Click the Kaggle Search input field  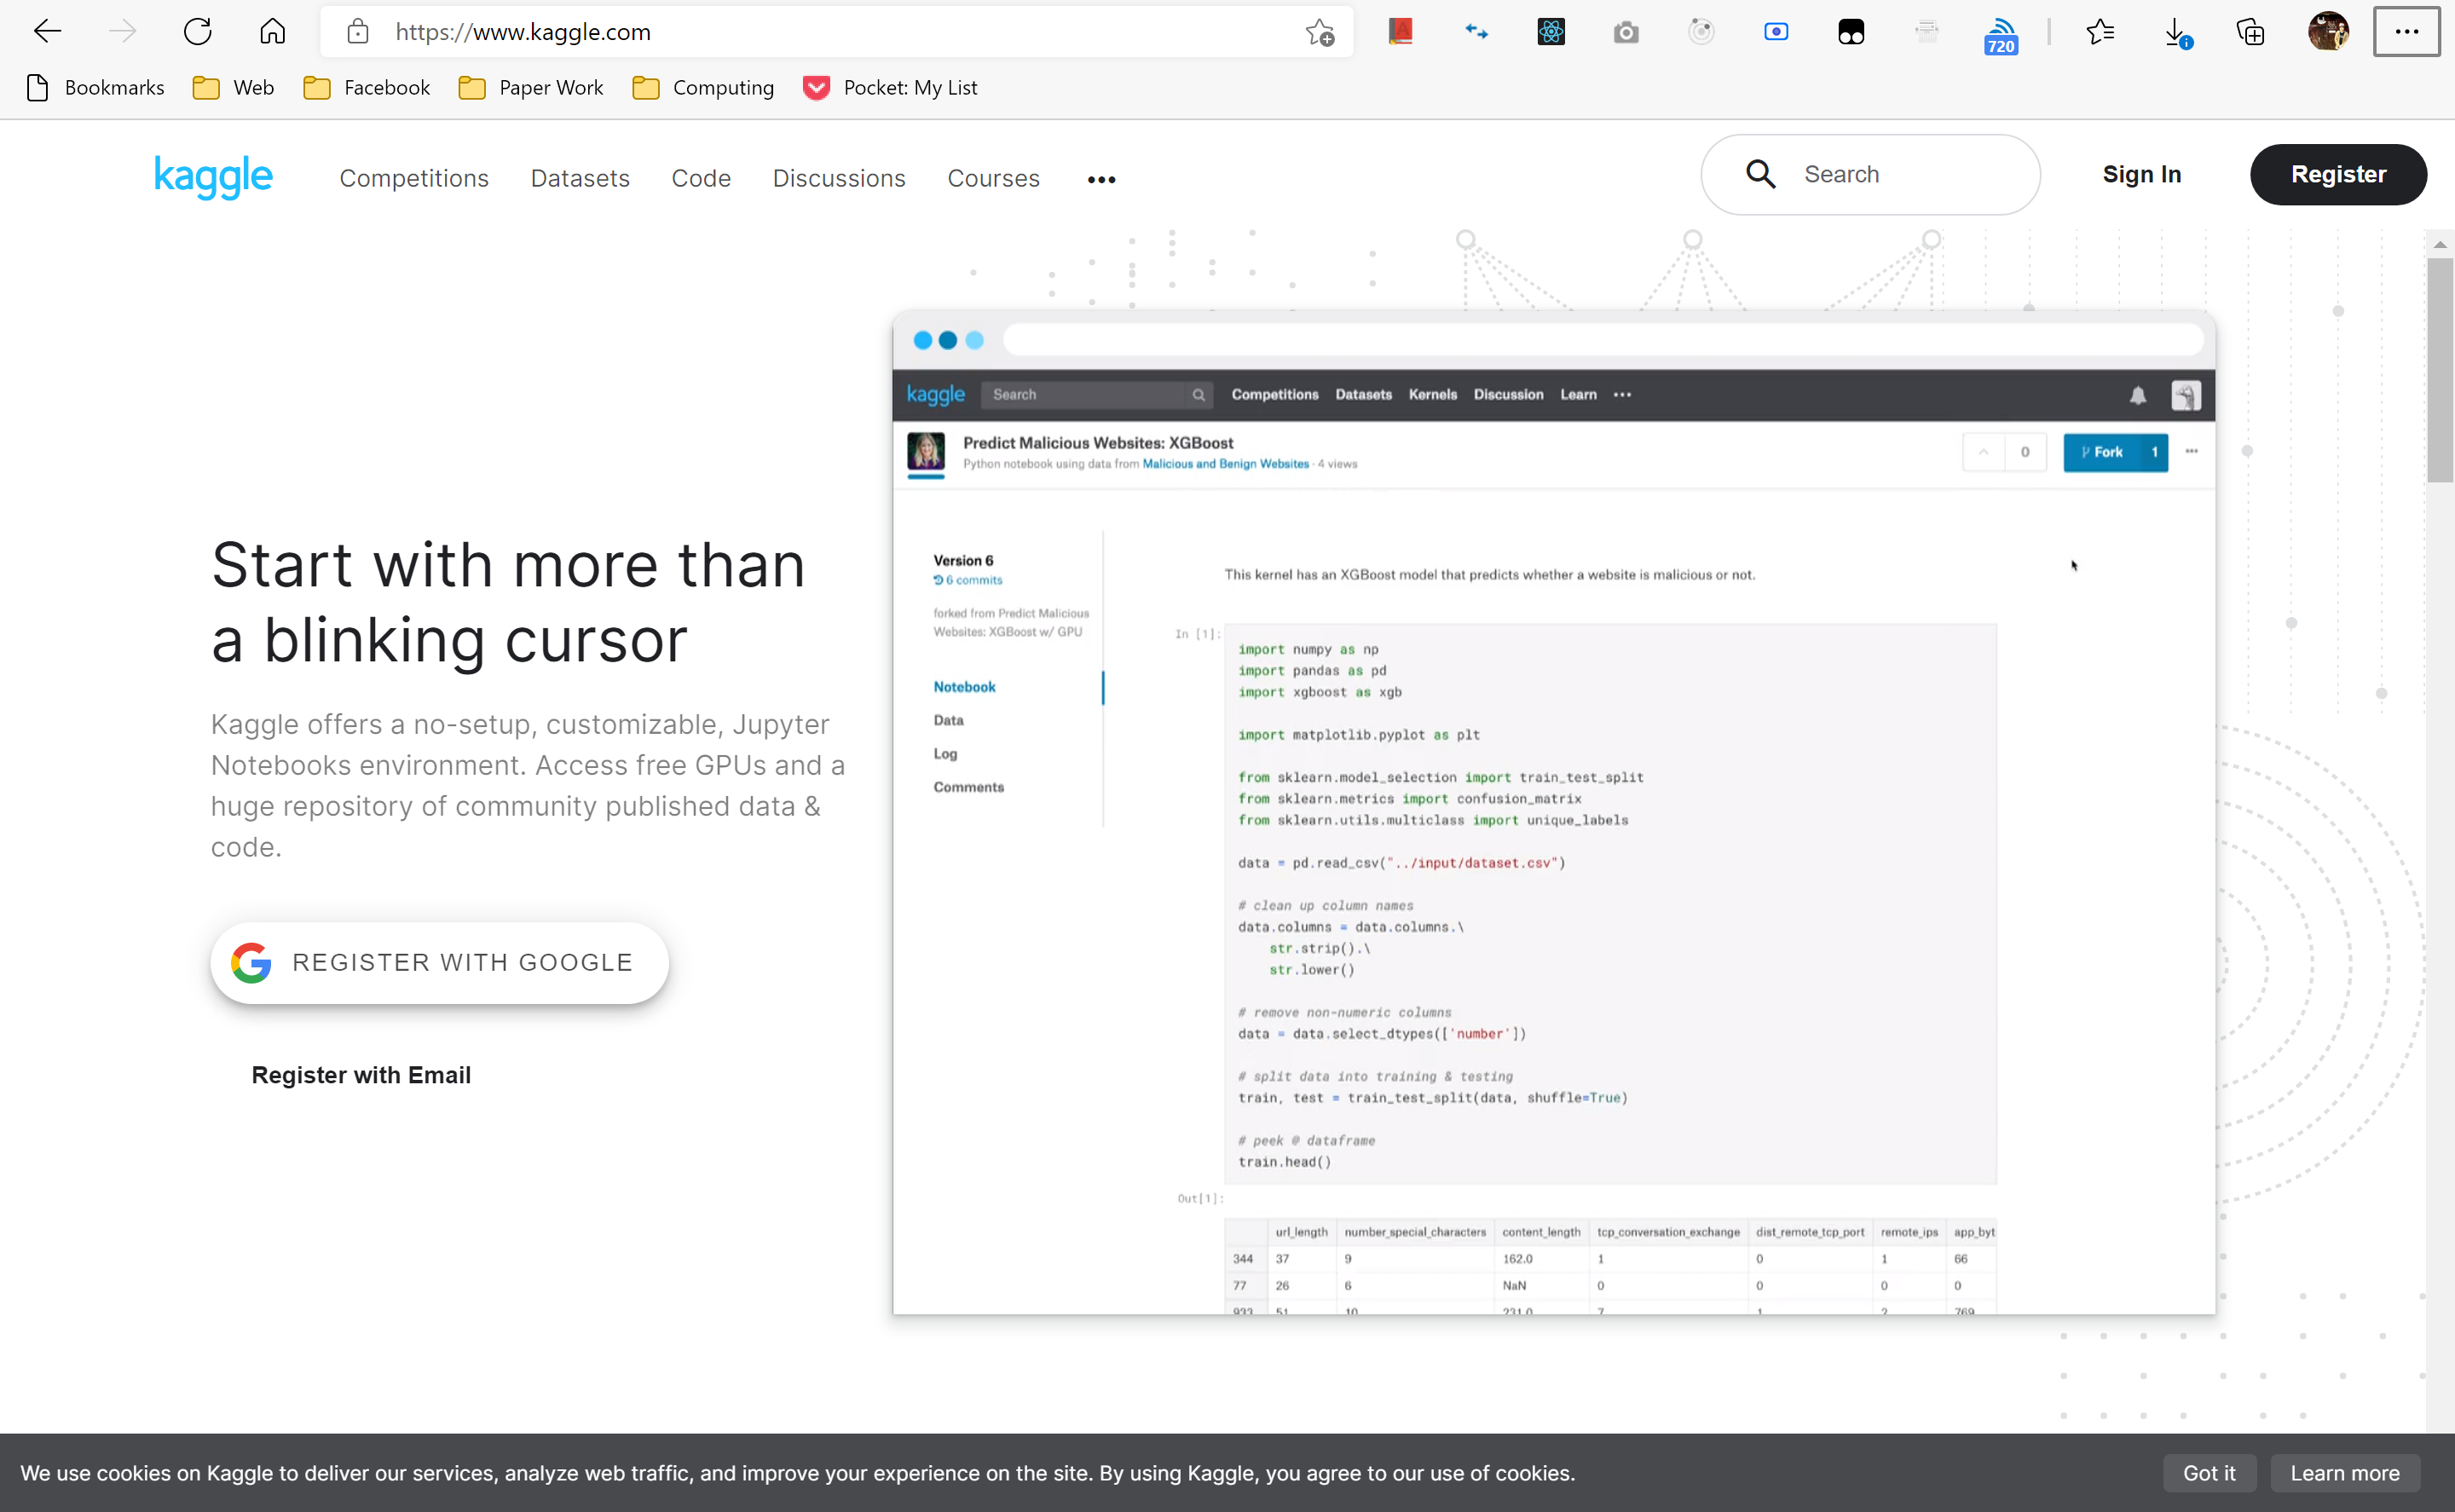pos(1870,174)
